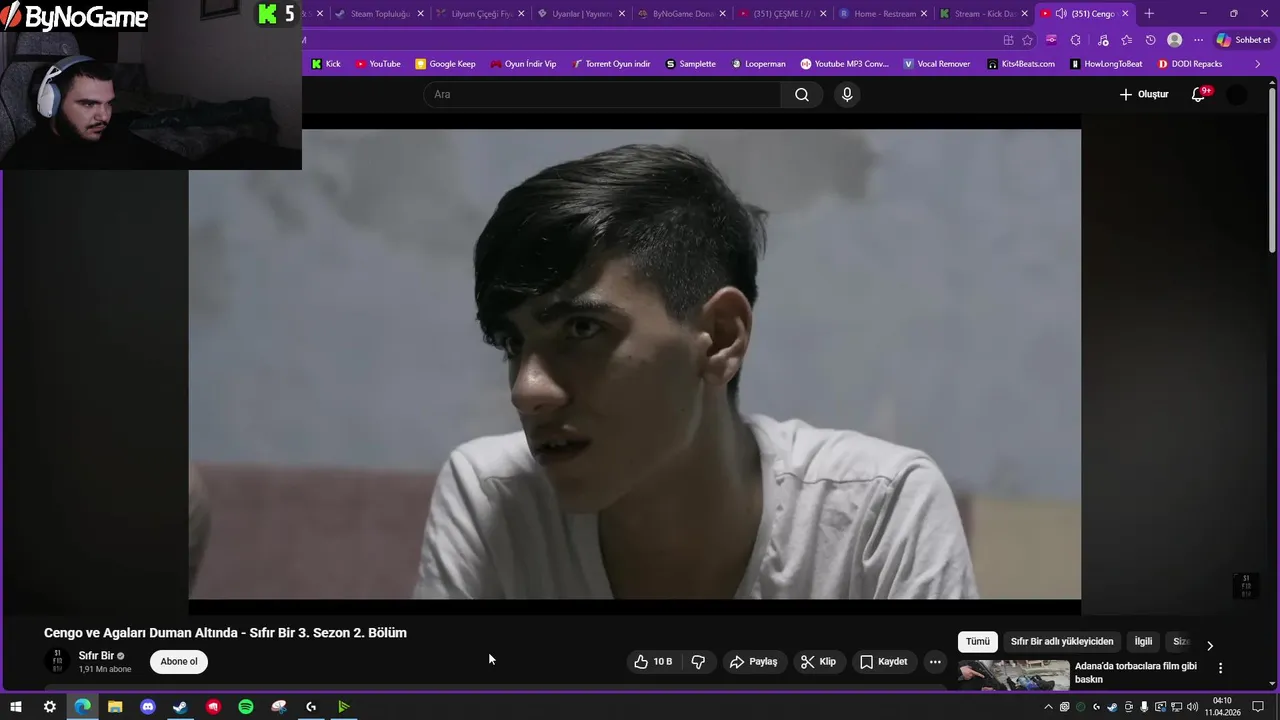Click the Sıfır Bir channel name
Image resolution: width=1280 pixels, height=720 pixels.
(x=96, y=656)
